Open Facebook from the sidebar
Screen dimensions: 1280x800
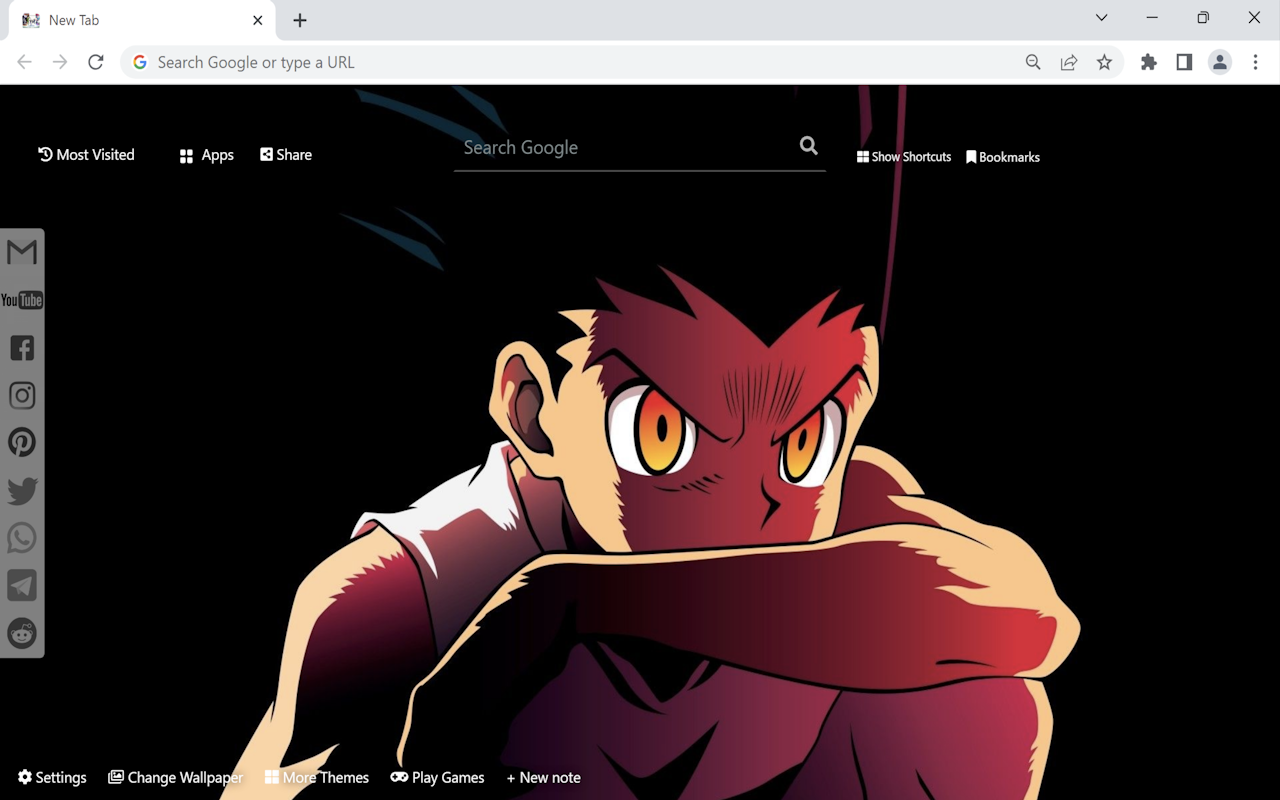(22, 347)
